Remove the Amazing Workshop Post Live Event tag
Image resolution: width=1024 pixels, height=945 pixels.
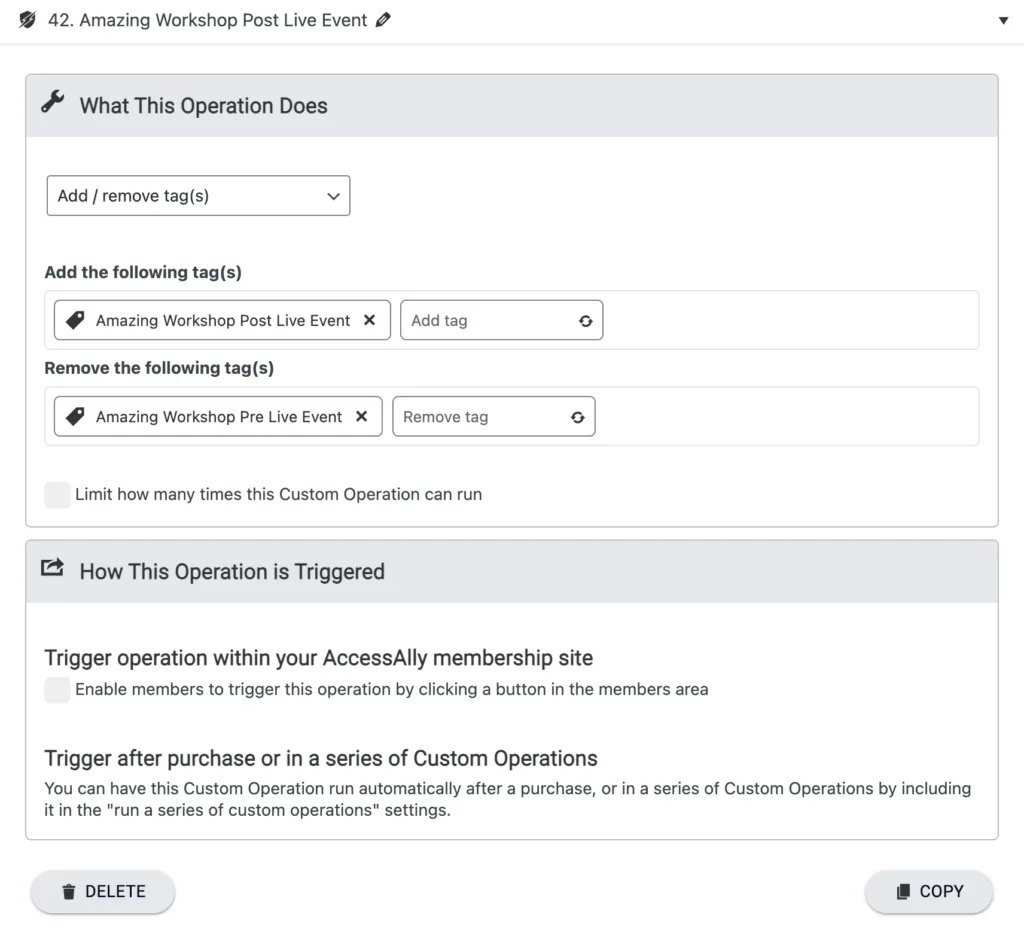coord(369,321)
